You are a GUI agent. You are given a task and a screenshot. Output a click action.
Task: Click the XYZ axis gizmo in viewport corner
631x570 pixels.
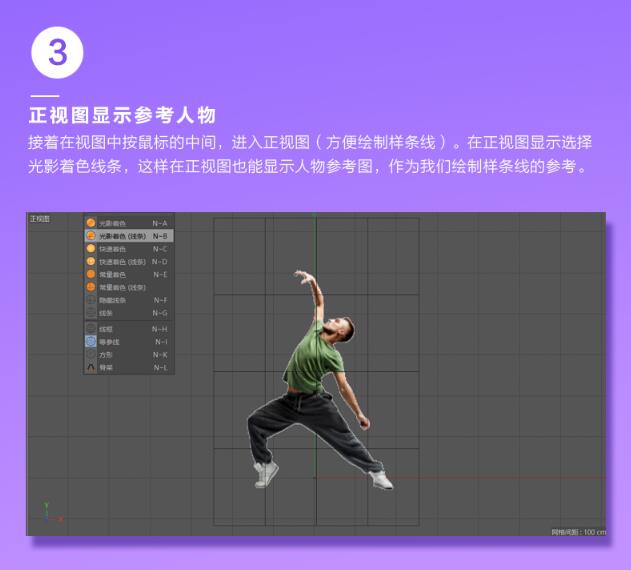tap(52, 513)
